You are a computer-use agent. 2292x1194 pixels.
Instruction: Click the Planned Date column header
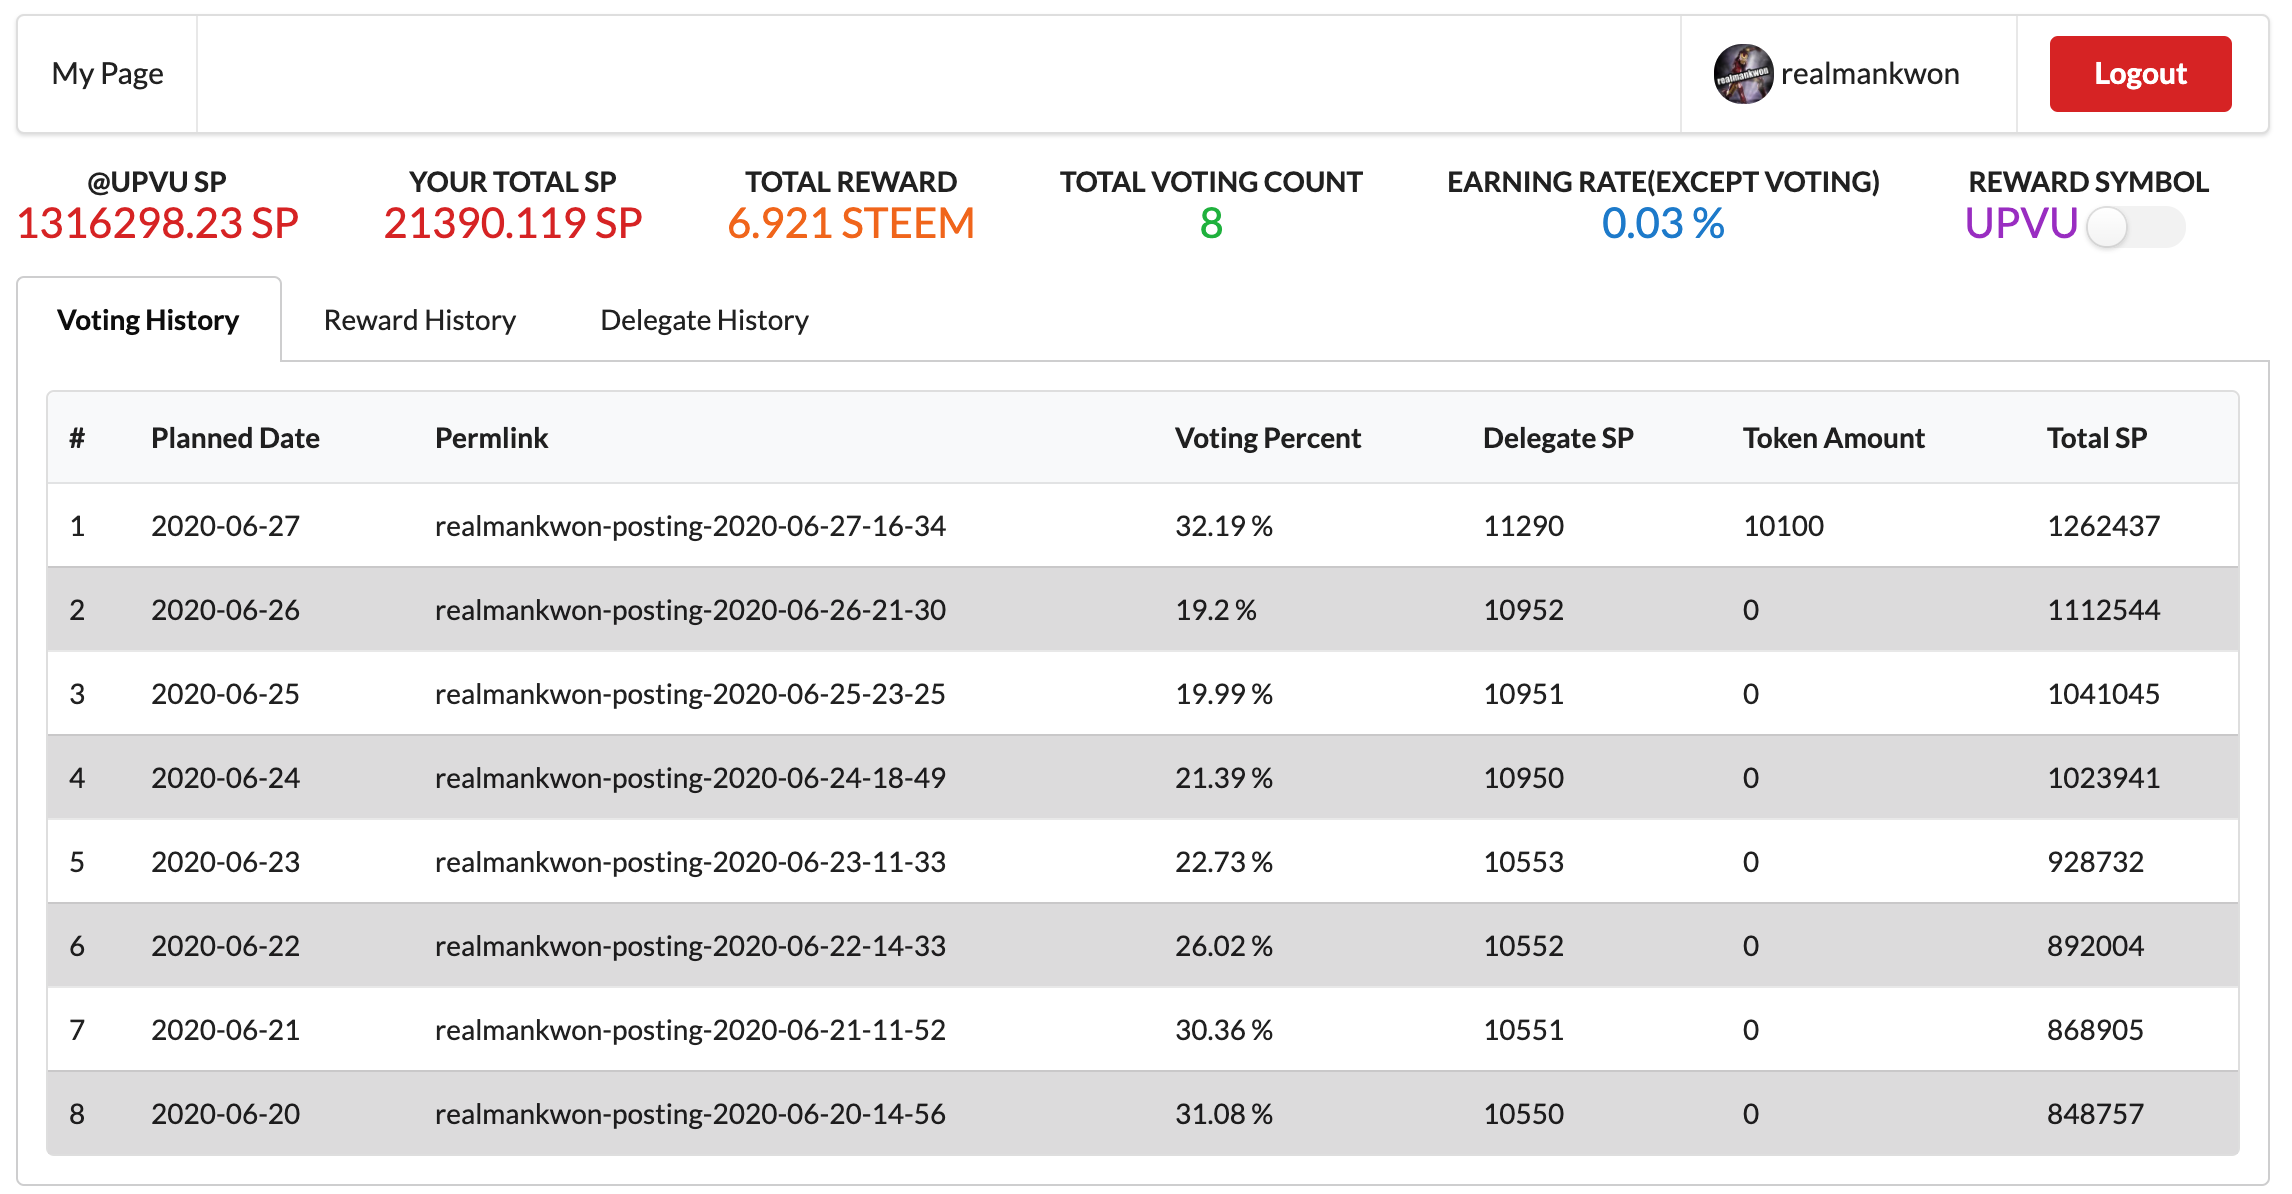click(x=235, y=438)
